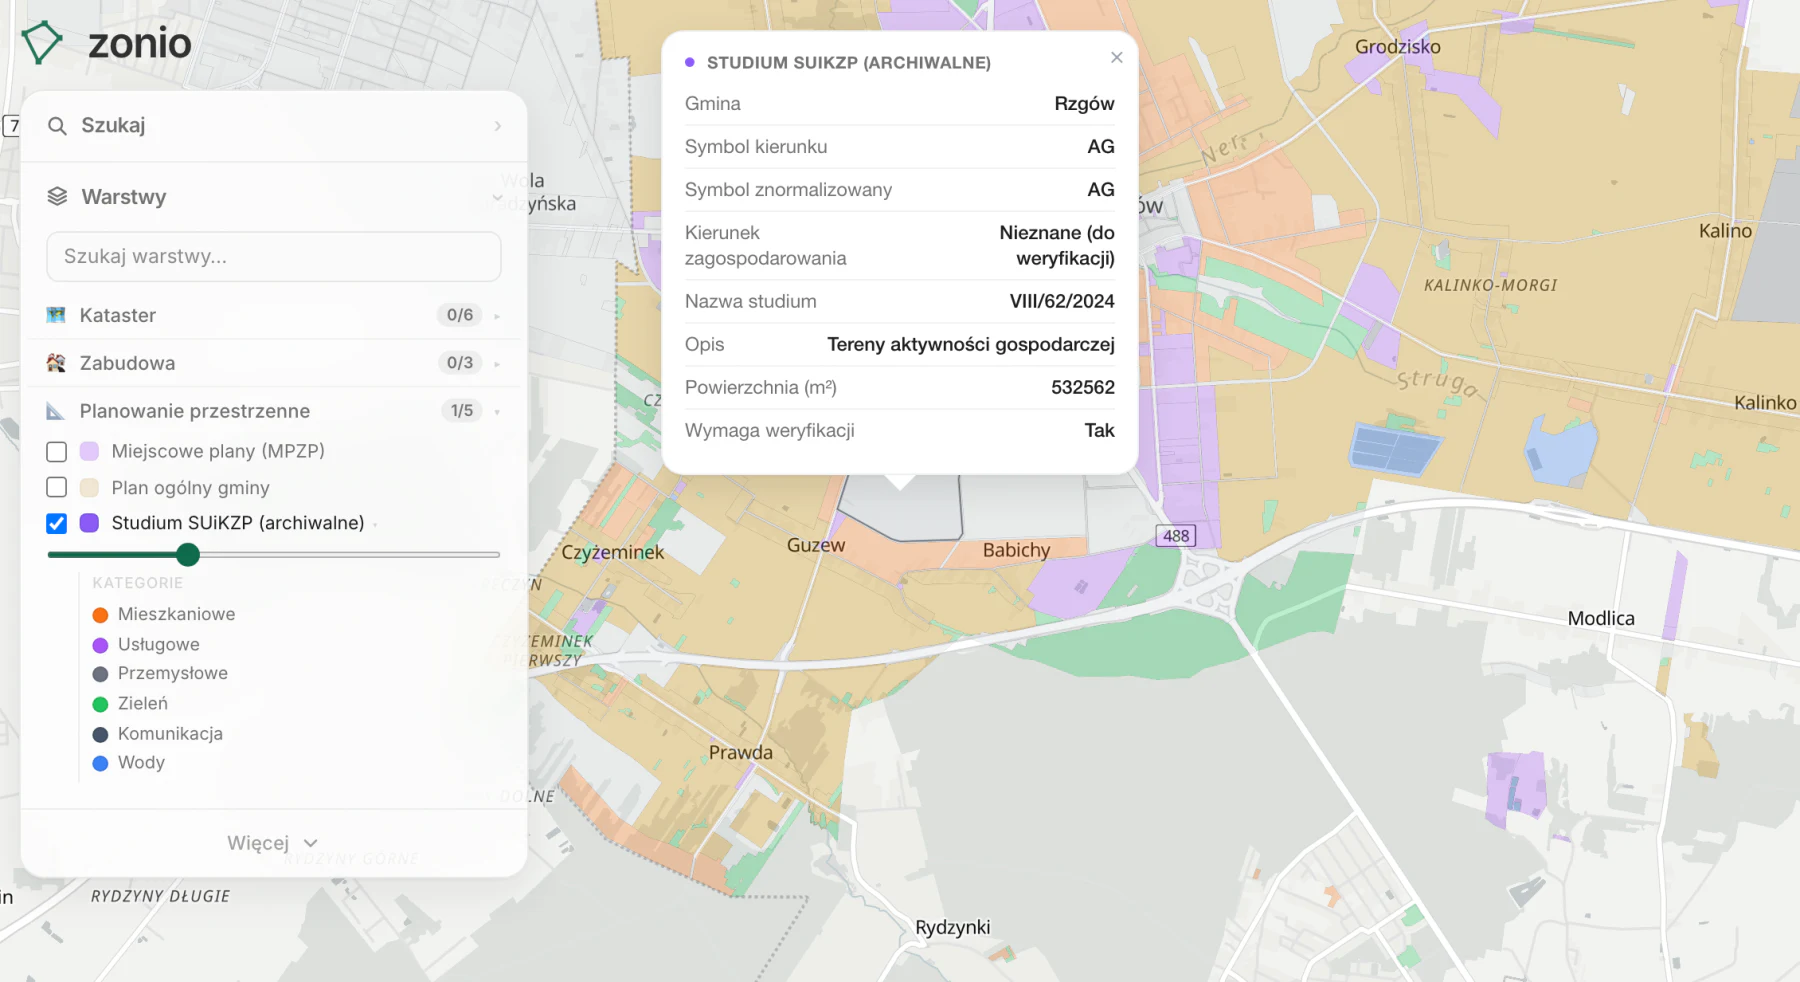
Task: Click the Usługowe category legend entry
Action: point(146,644)
